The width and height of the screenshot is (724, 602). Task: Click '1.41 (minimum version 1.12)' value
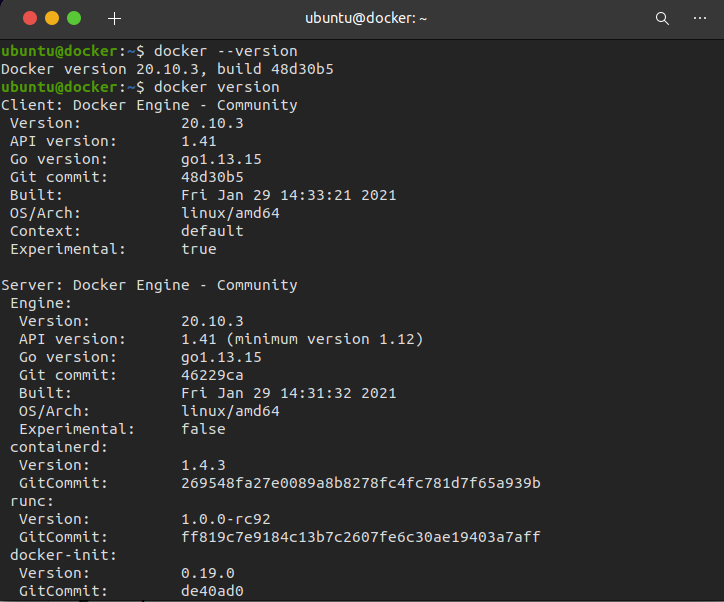point(302,339)
